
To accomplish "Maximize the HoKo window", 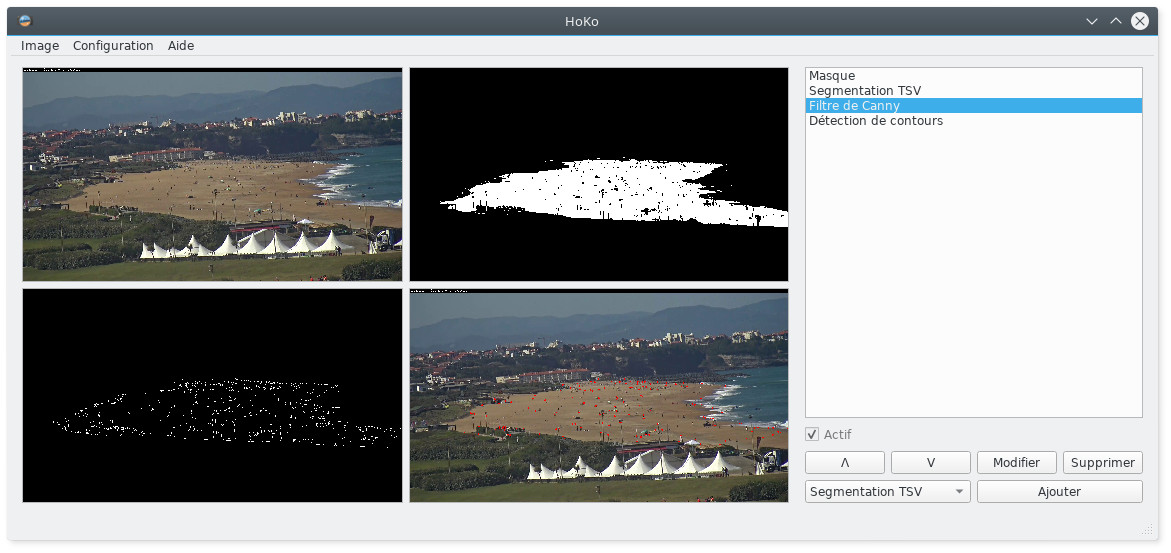I will pyautogui.click(x=1116, y=21).
